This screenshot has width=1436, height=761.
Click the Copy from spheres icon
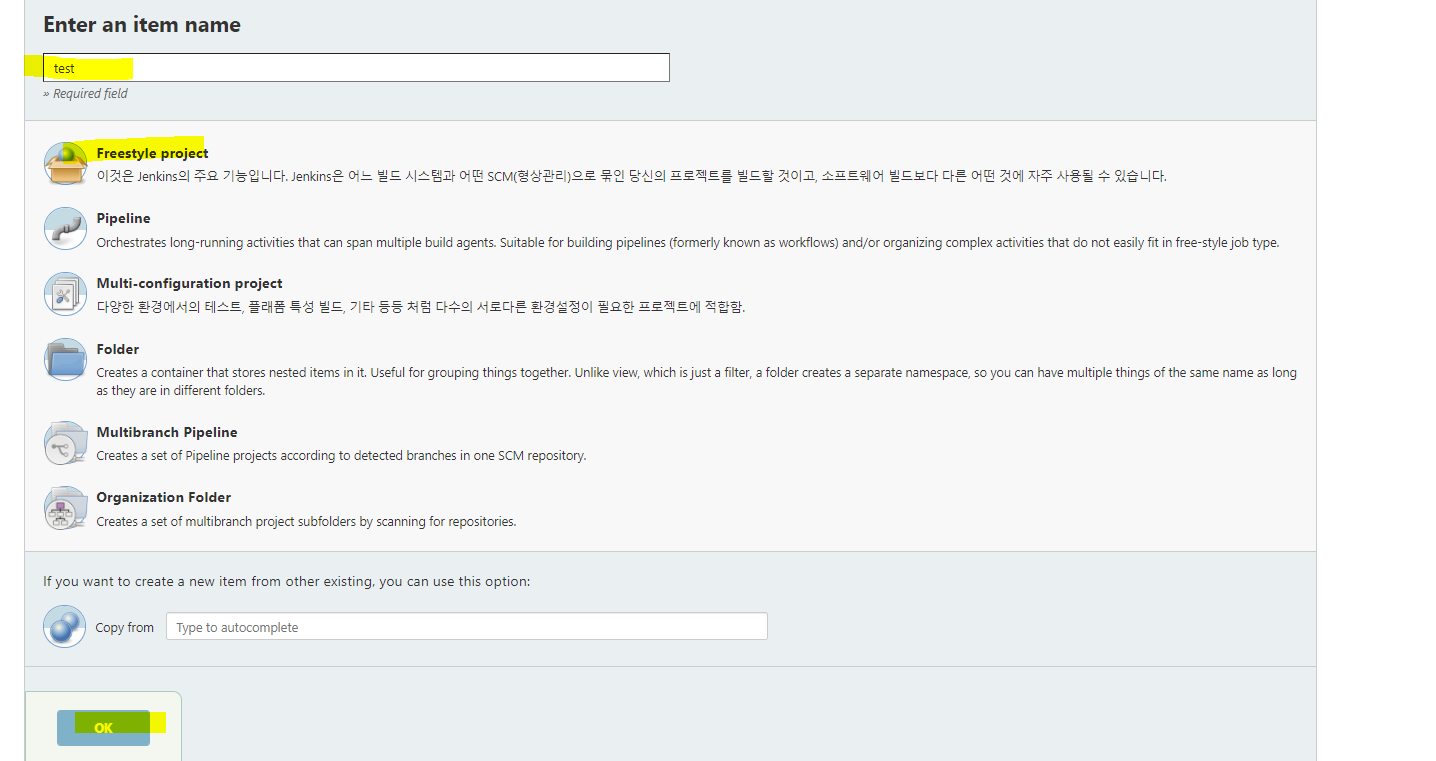[65, 627]
